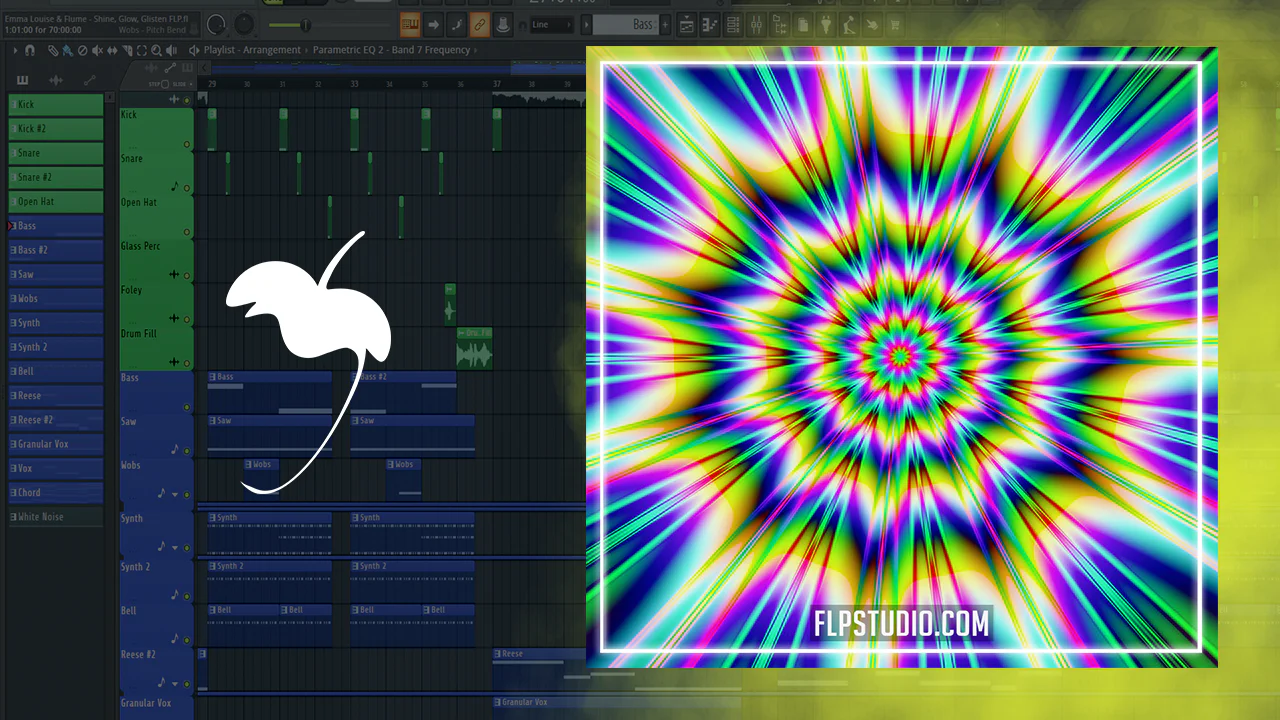Image resolution: width=1280 pixels, height=720 pixels.
Task: Open the Mixer from main toolbar
Action: [x=757, y=24]
